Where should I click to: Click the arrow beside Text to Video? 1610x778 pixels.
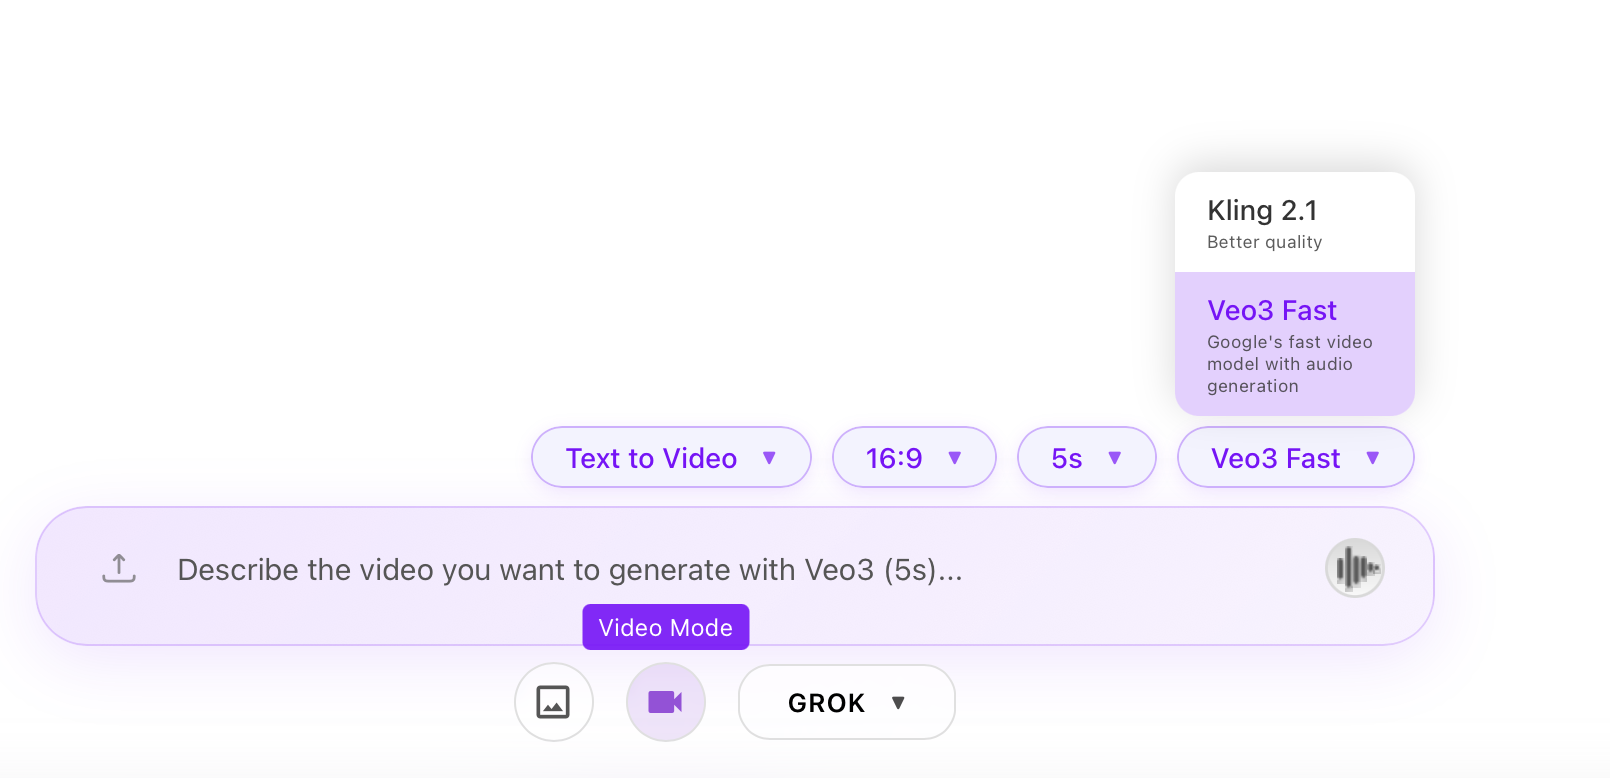[x=769, y=458]
